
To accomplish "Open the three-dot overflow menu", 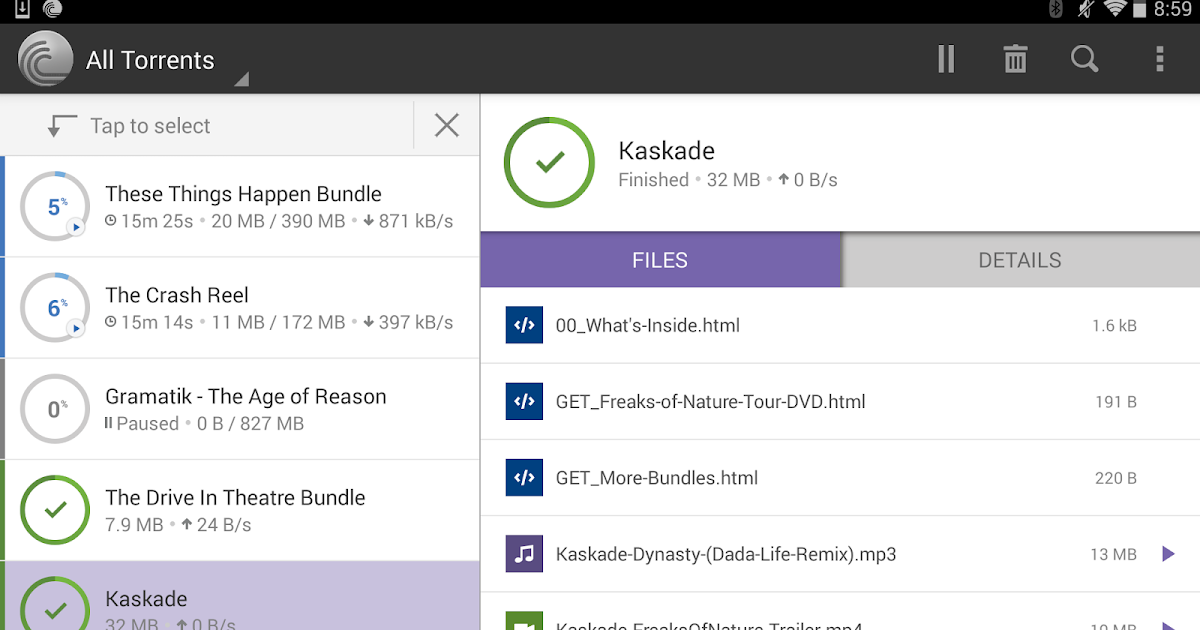I will (x=1160, y=59).
